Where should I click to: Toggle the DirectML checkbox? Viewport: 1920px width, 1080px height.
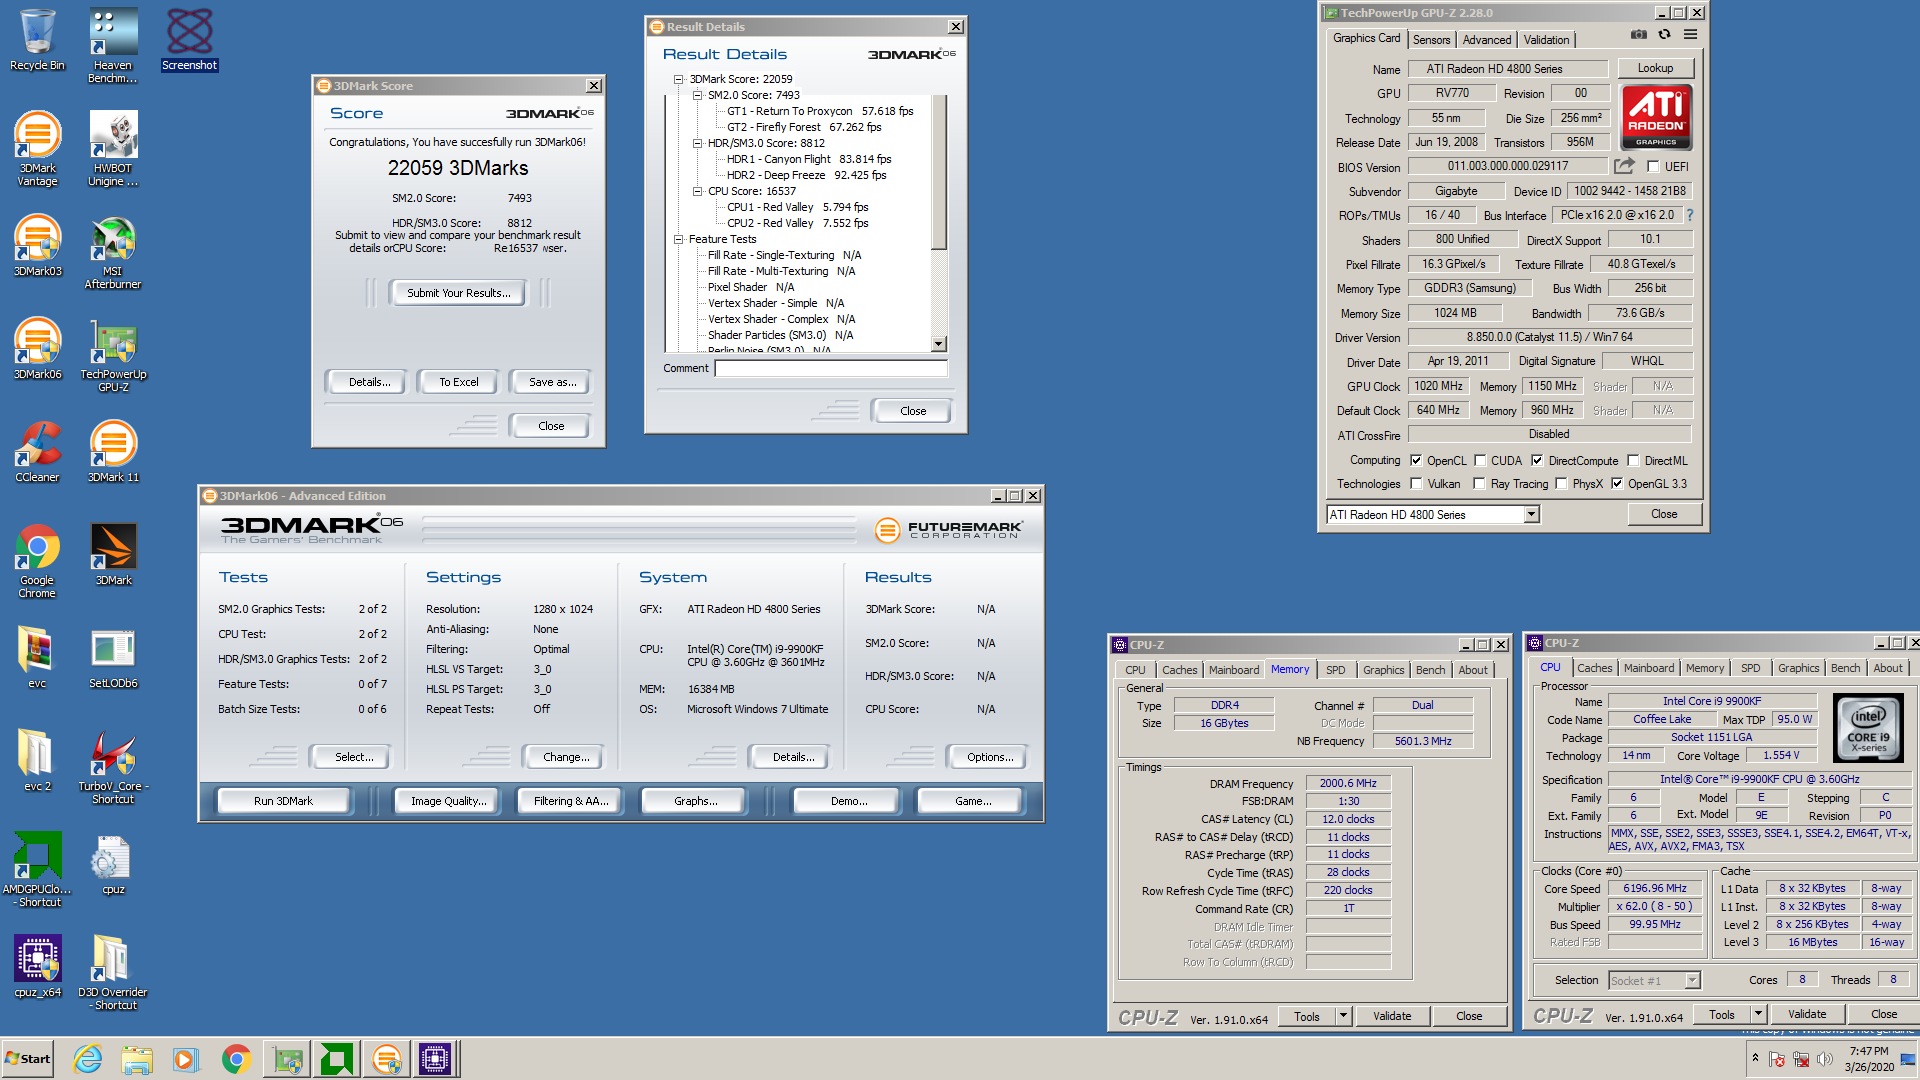1633,461
